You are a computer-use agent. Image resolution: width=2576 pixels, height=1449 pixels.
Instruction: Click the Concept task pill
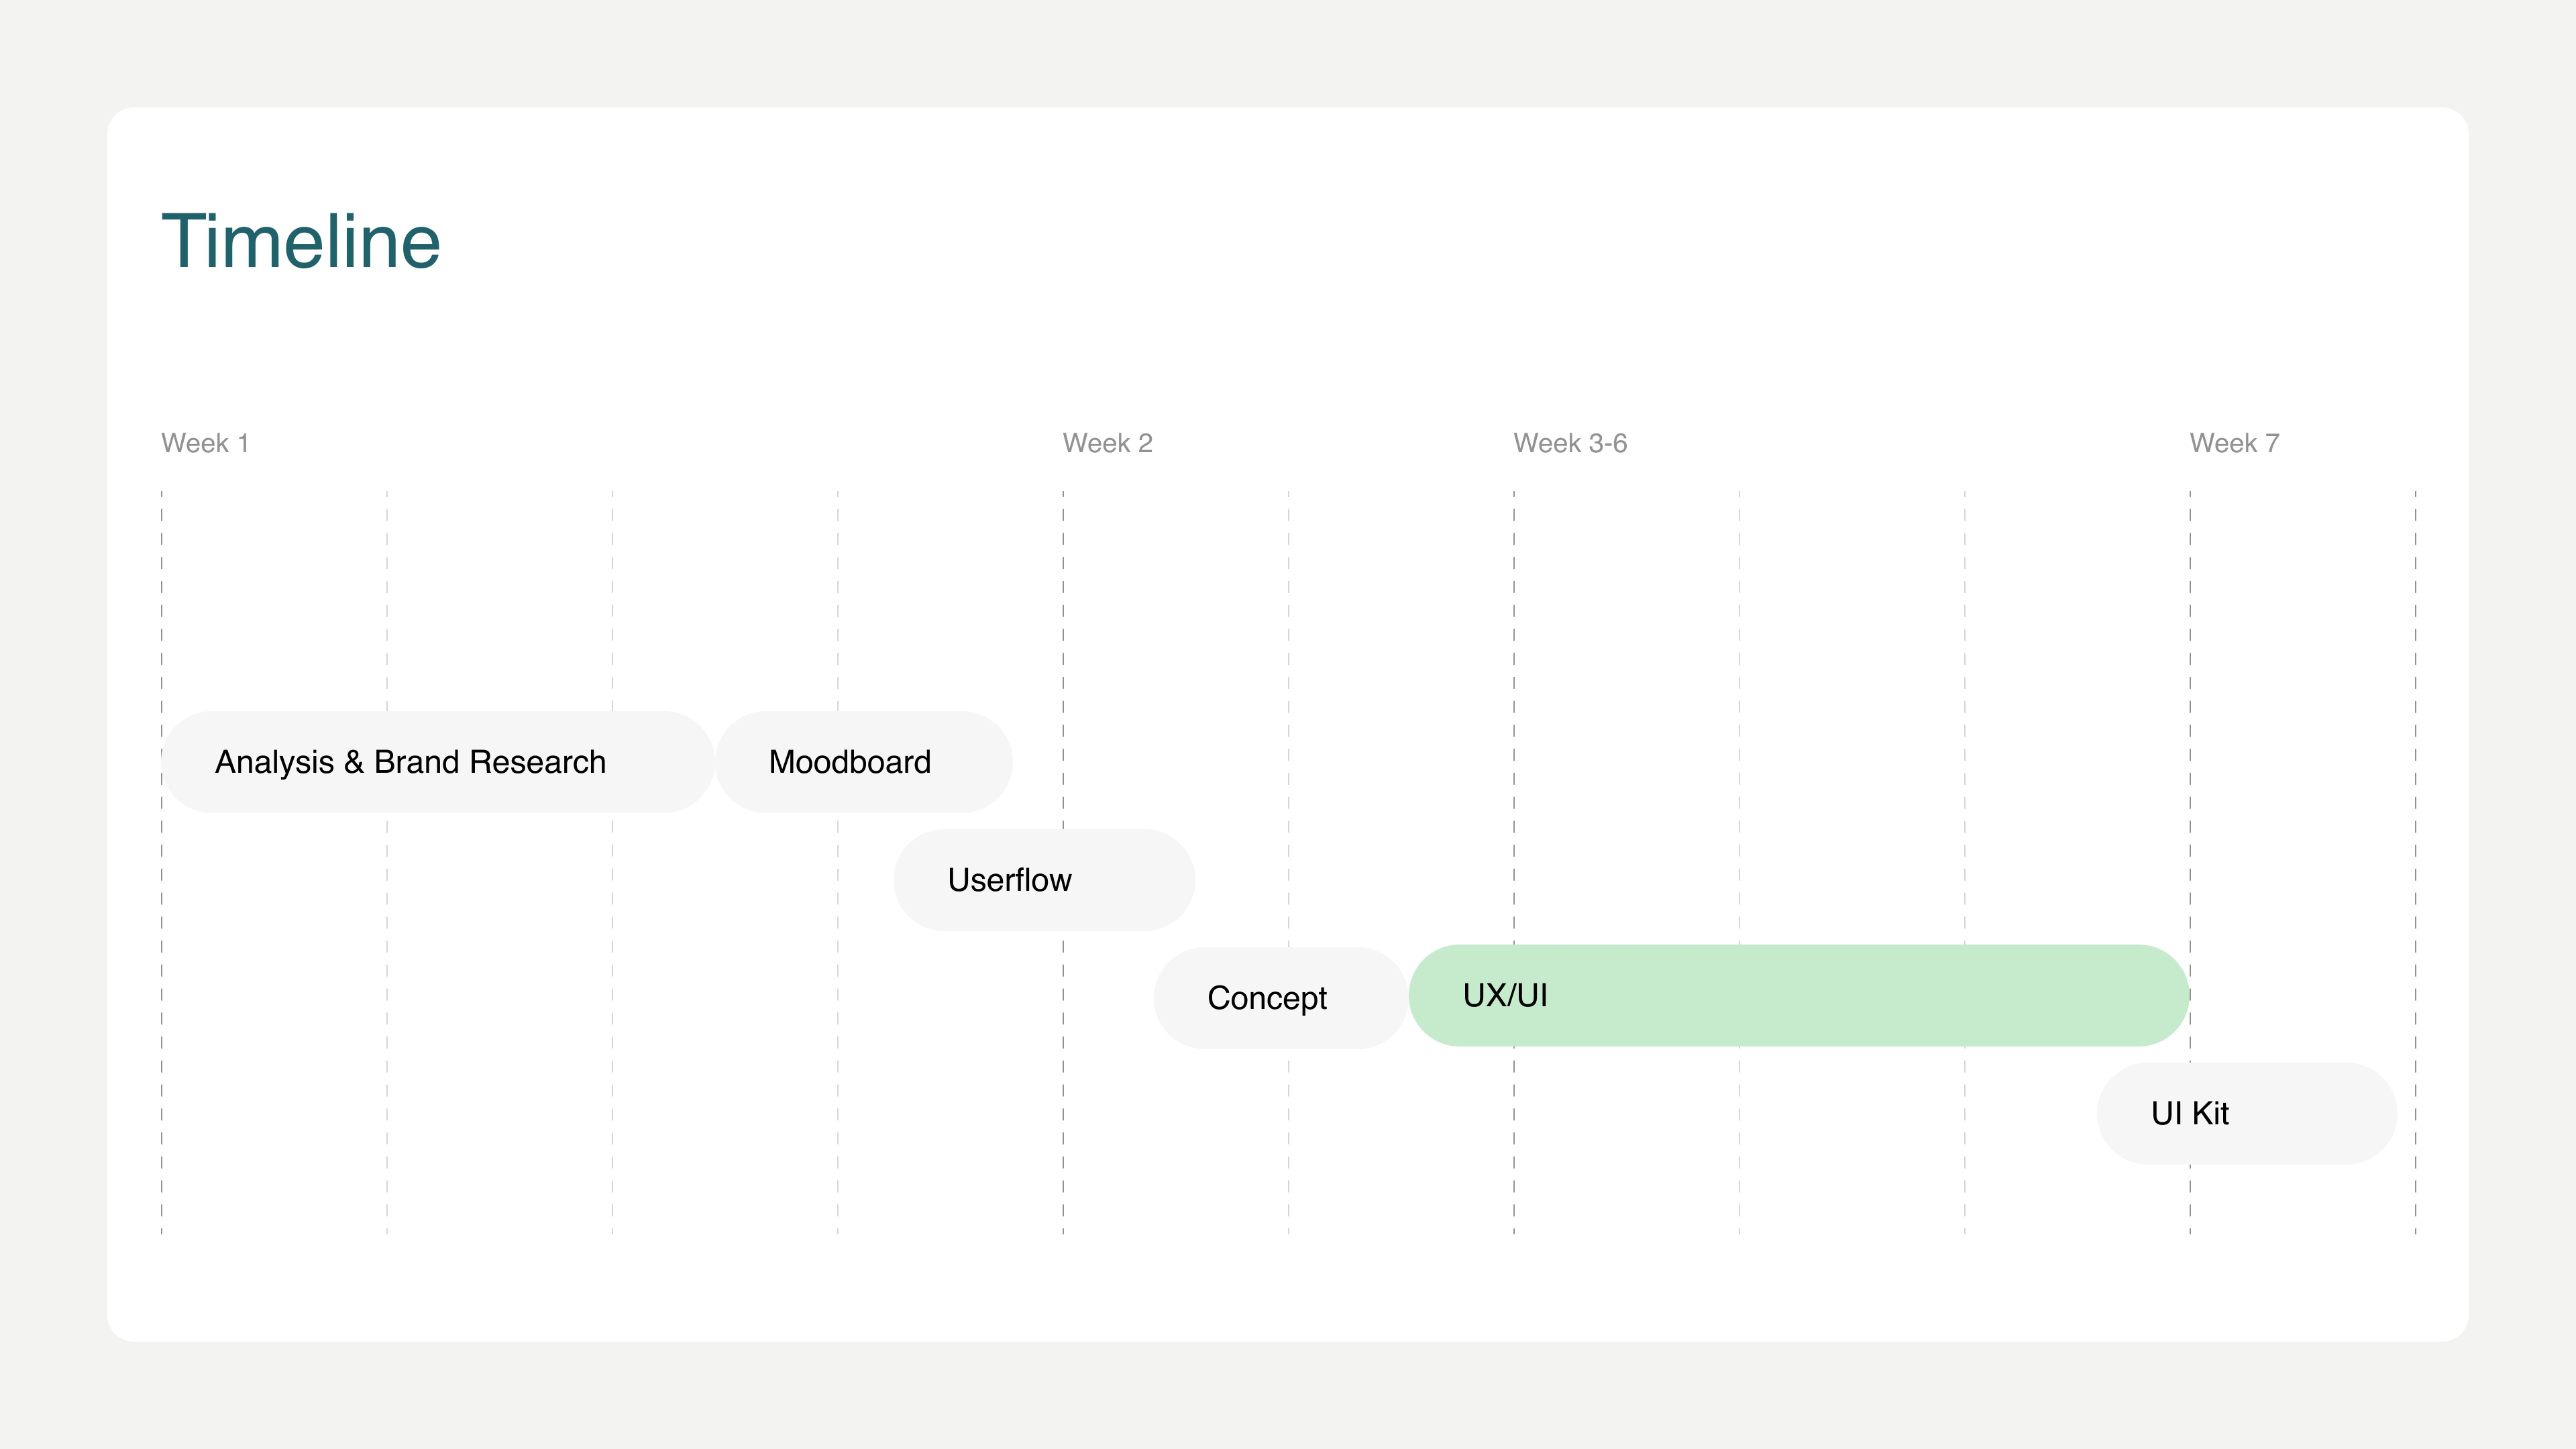point(1280,998)
